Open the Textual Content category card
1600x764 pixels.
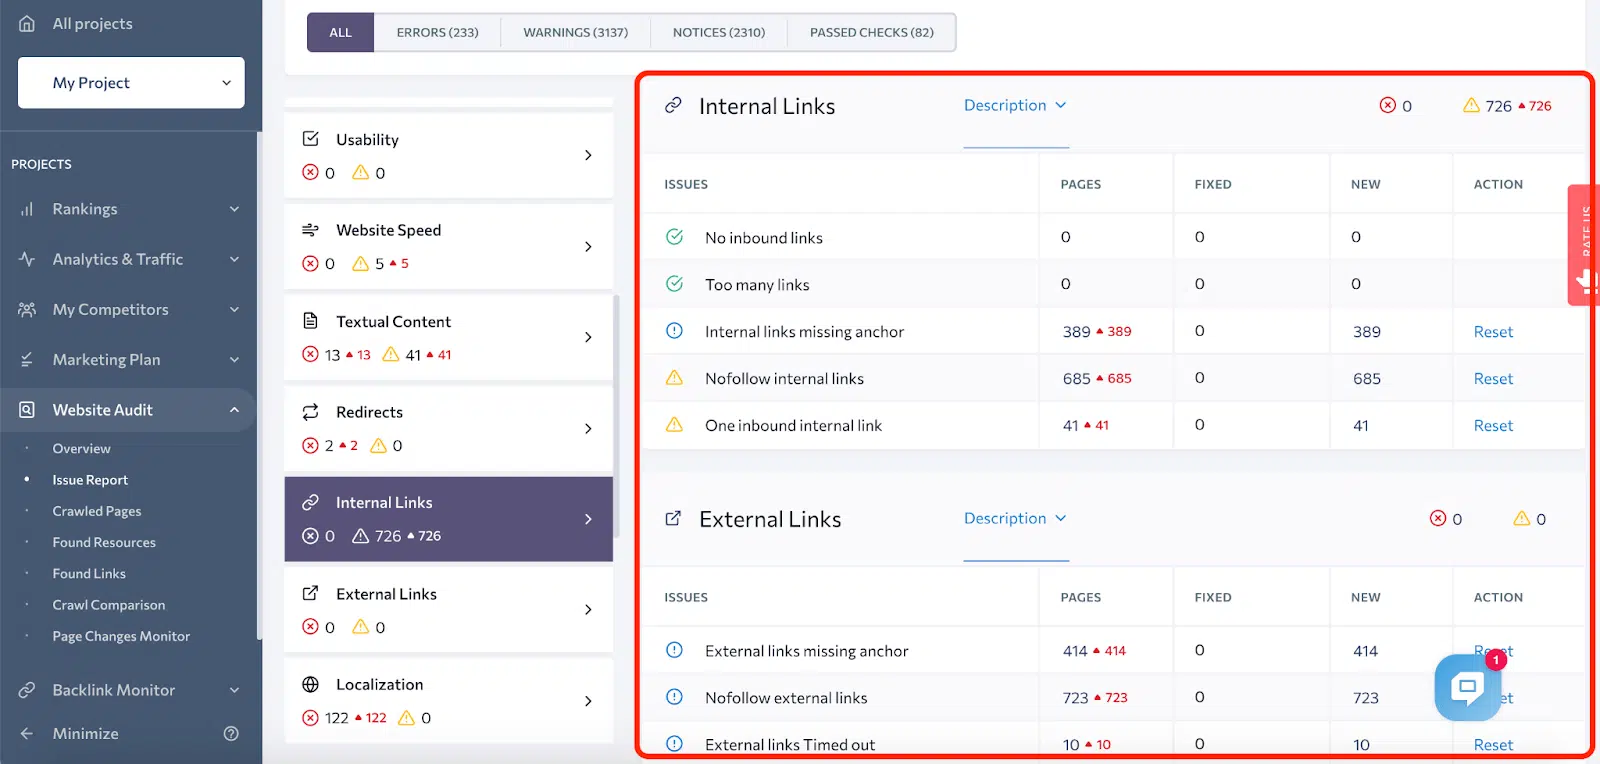[448, 337]
